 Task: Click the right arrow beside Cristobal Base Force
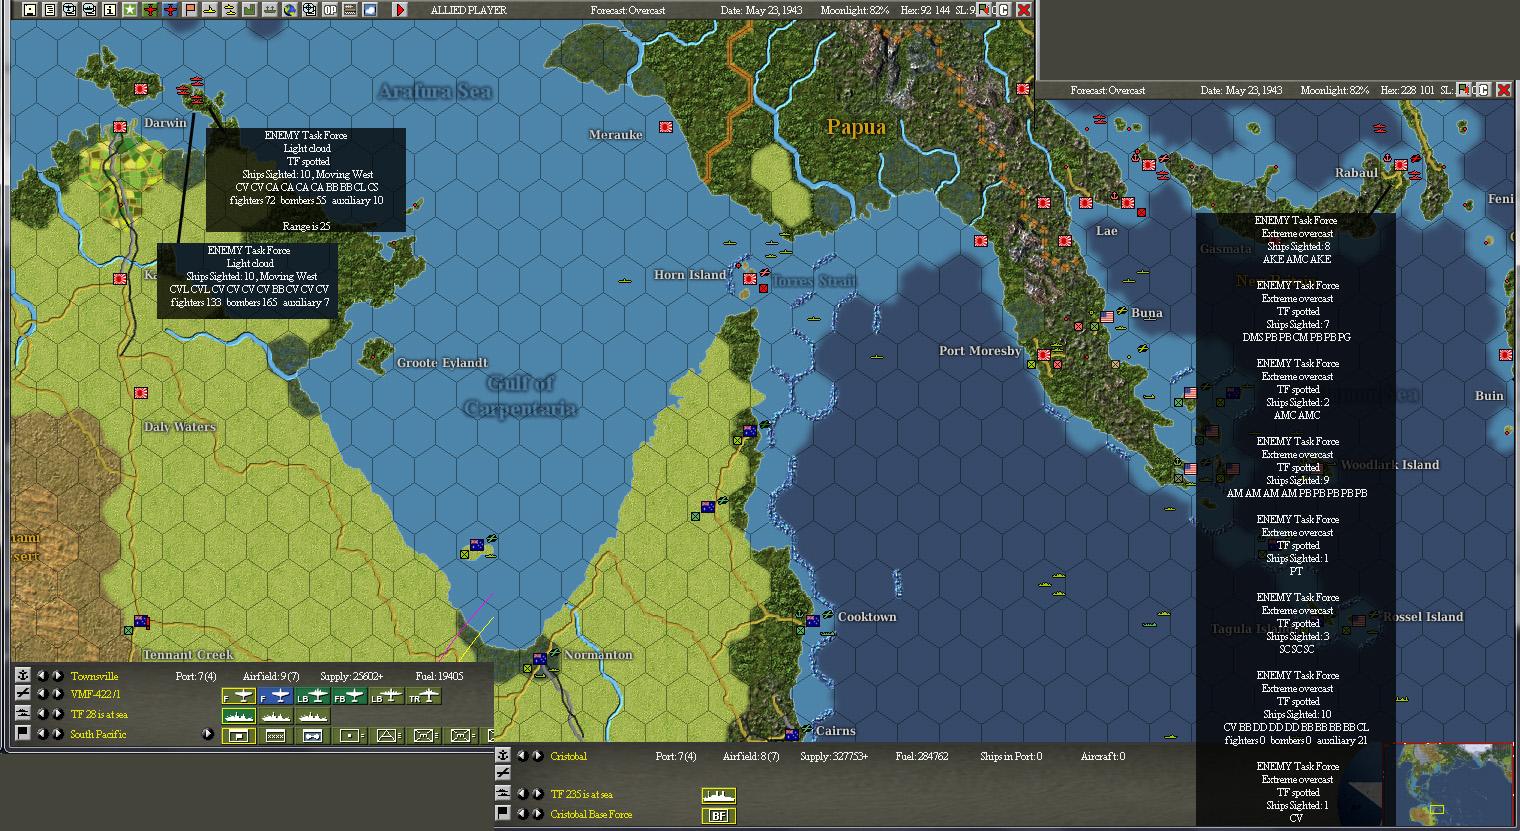coord(537,813)
